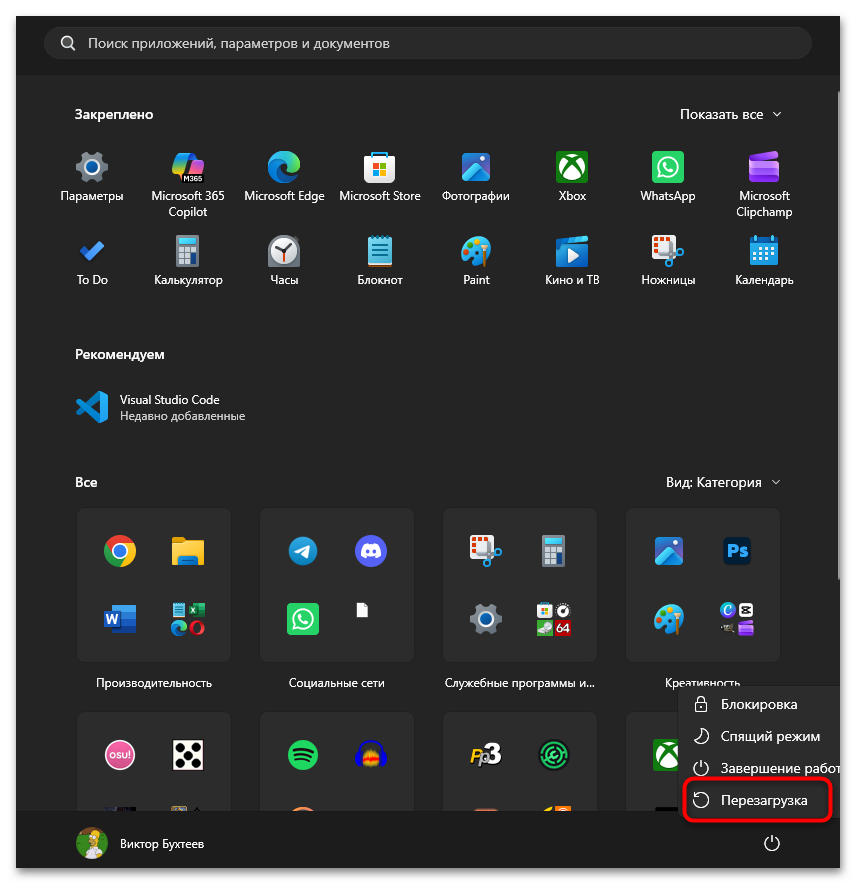This screenshot has height=884, width=856.
Task: Open Telegram in Социальные сети group
Action: coord(303,551)
